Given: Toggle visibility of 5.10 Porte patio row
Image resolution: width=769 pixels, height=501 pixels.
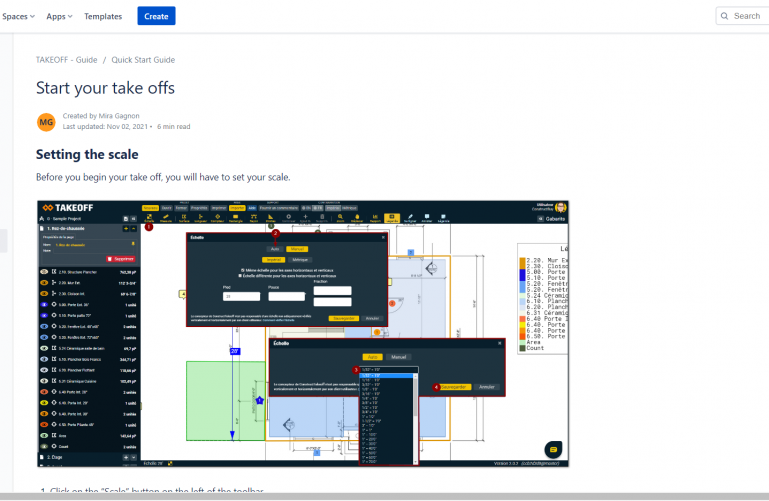Looking at the screenshot, I should [x=44, y=315].
